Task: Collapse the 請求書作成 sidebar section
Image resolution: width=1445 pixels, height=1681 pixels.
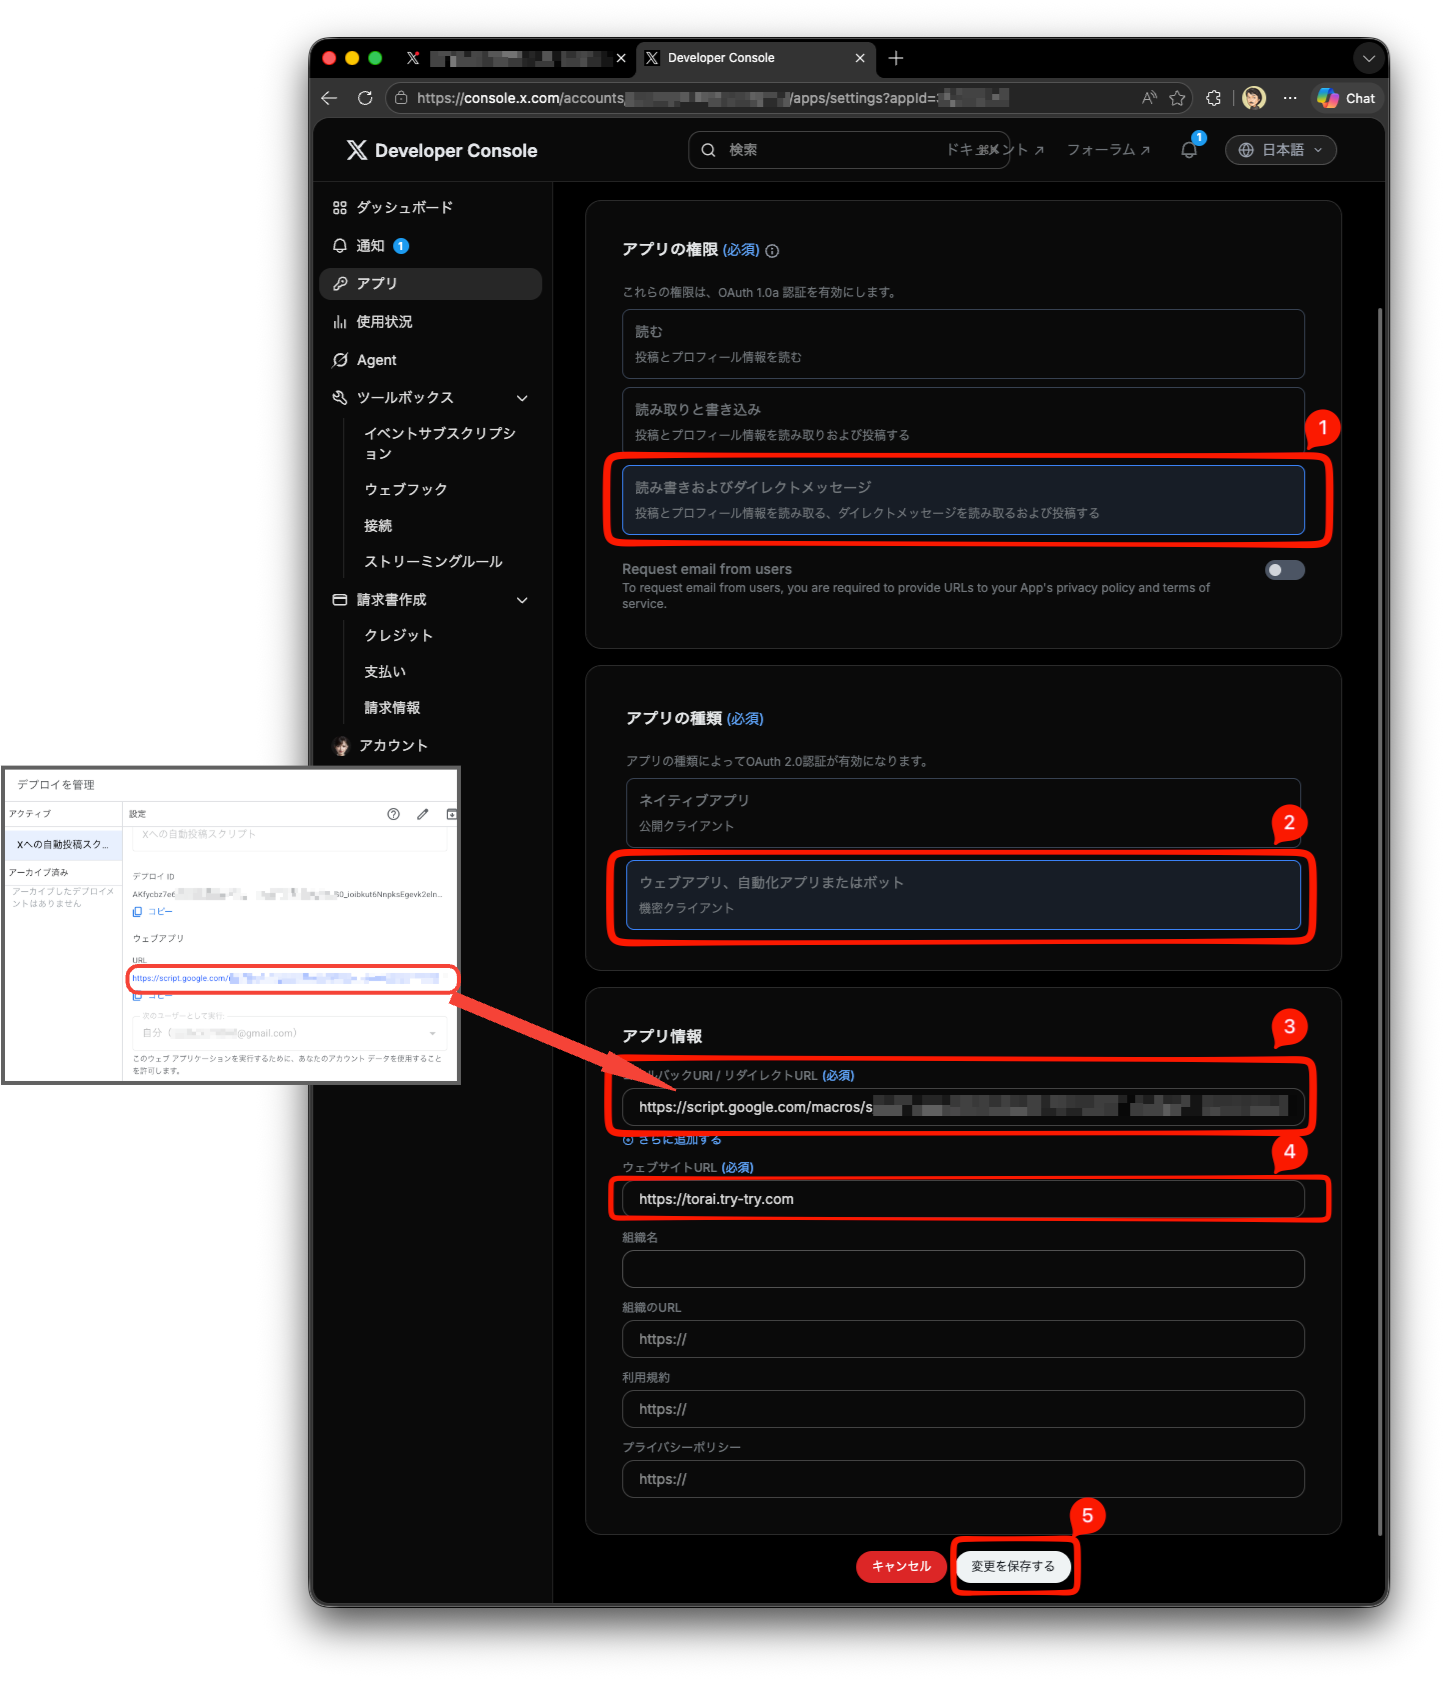Action: click(x=522, y=600)
